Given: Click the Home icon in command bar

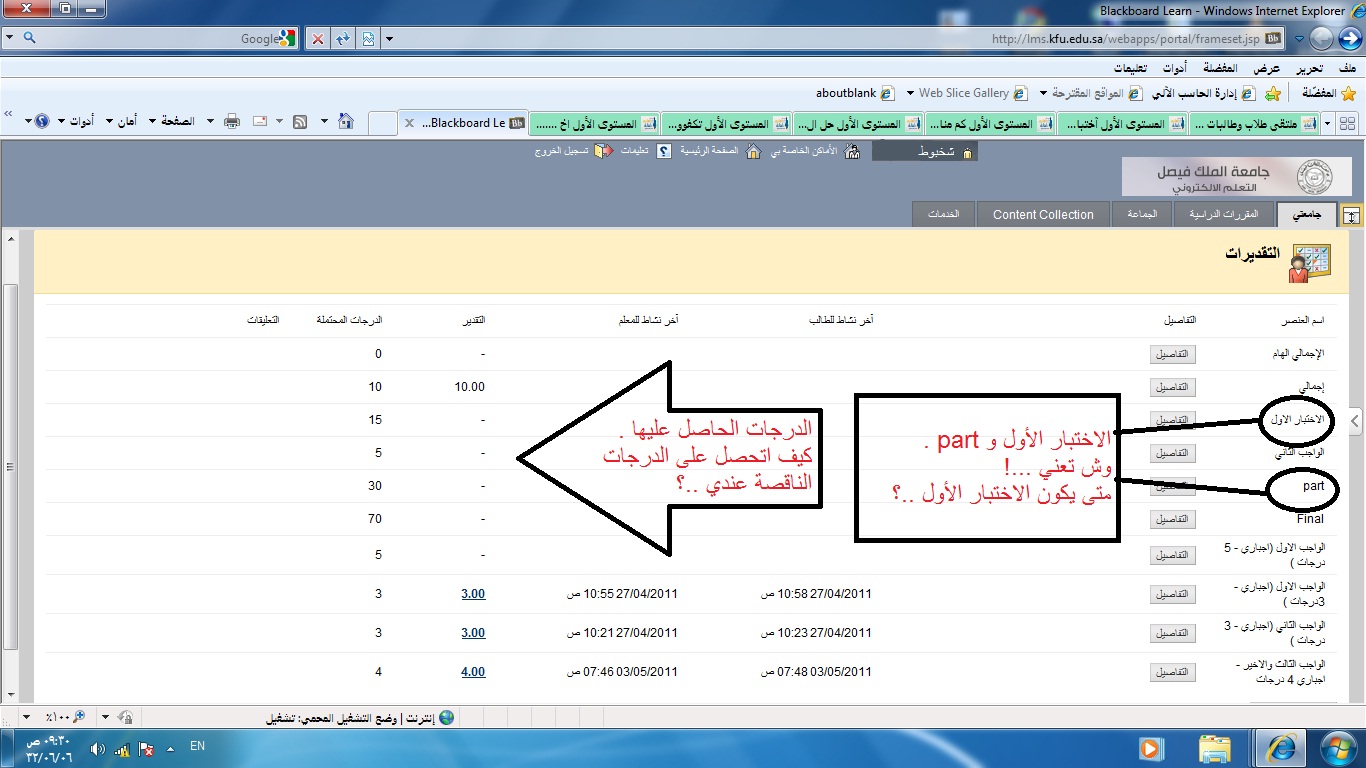Looking at the screenshot, I should [x=345, y=121].
